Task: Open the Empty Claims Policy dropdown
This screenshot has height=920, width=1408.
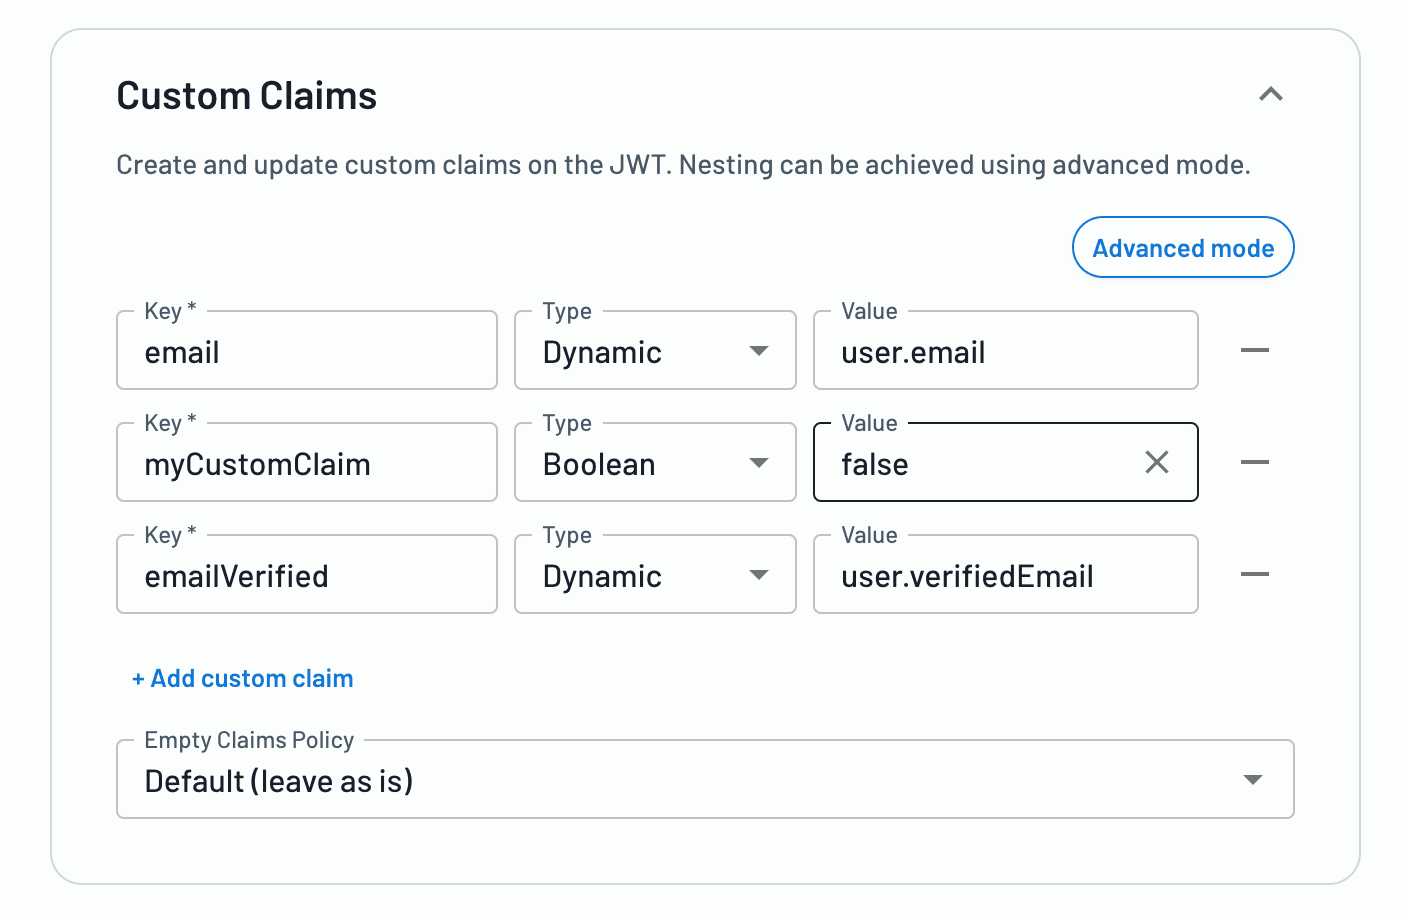Action: coord(1253,779)
